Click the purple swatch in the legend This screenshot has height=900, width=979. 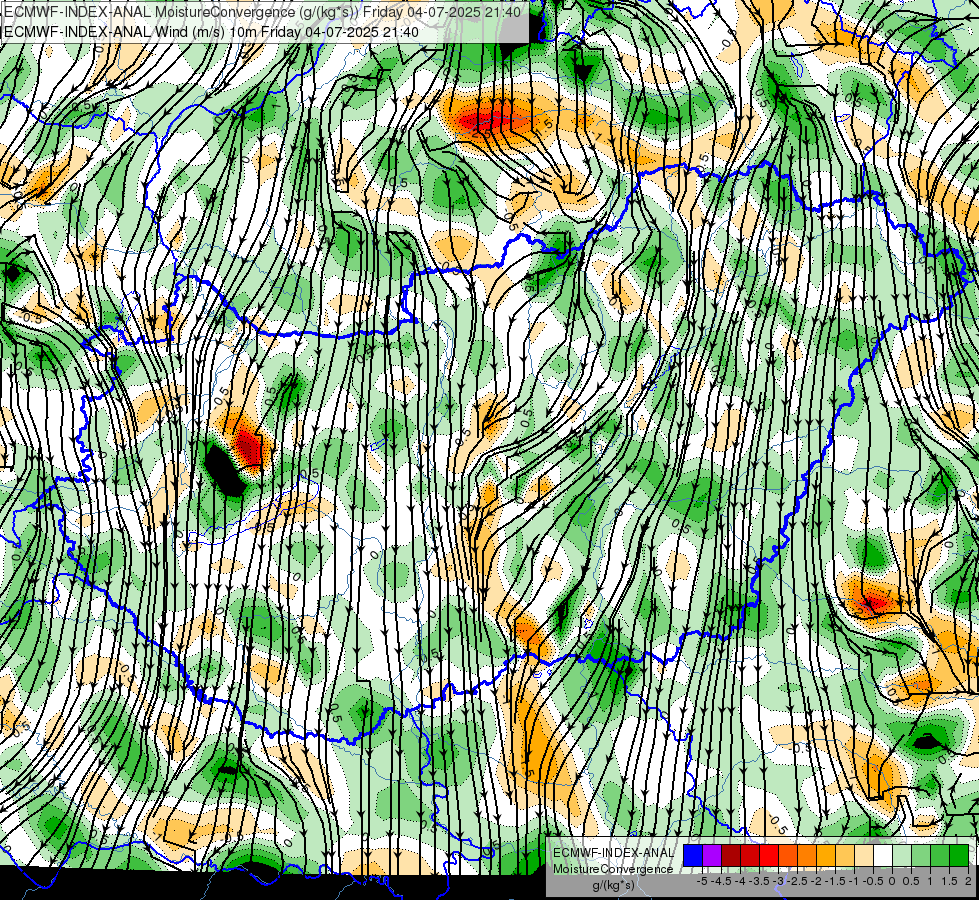(x=712, y=855)
